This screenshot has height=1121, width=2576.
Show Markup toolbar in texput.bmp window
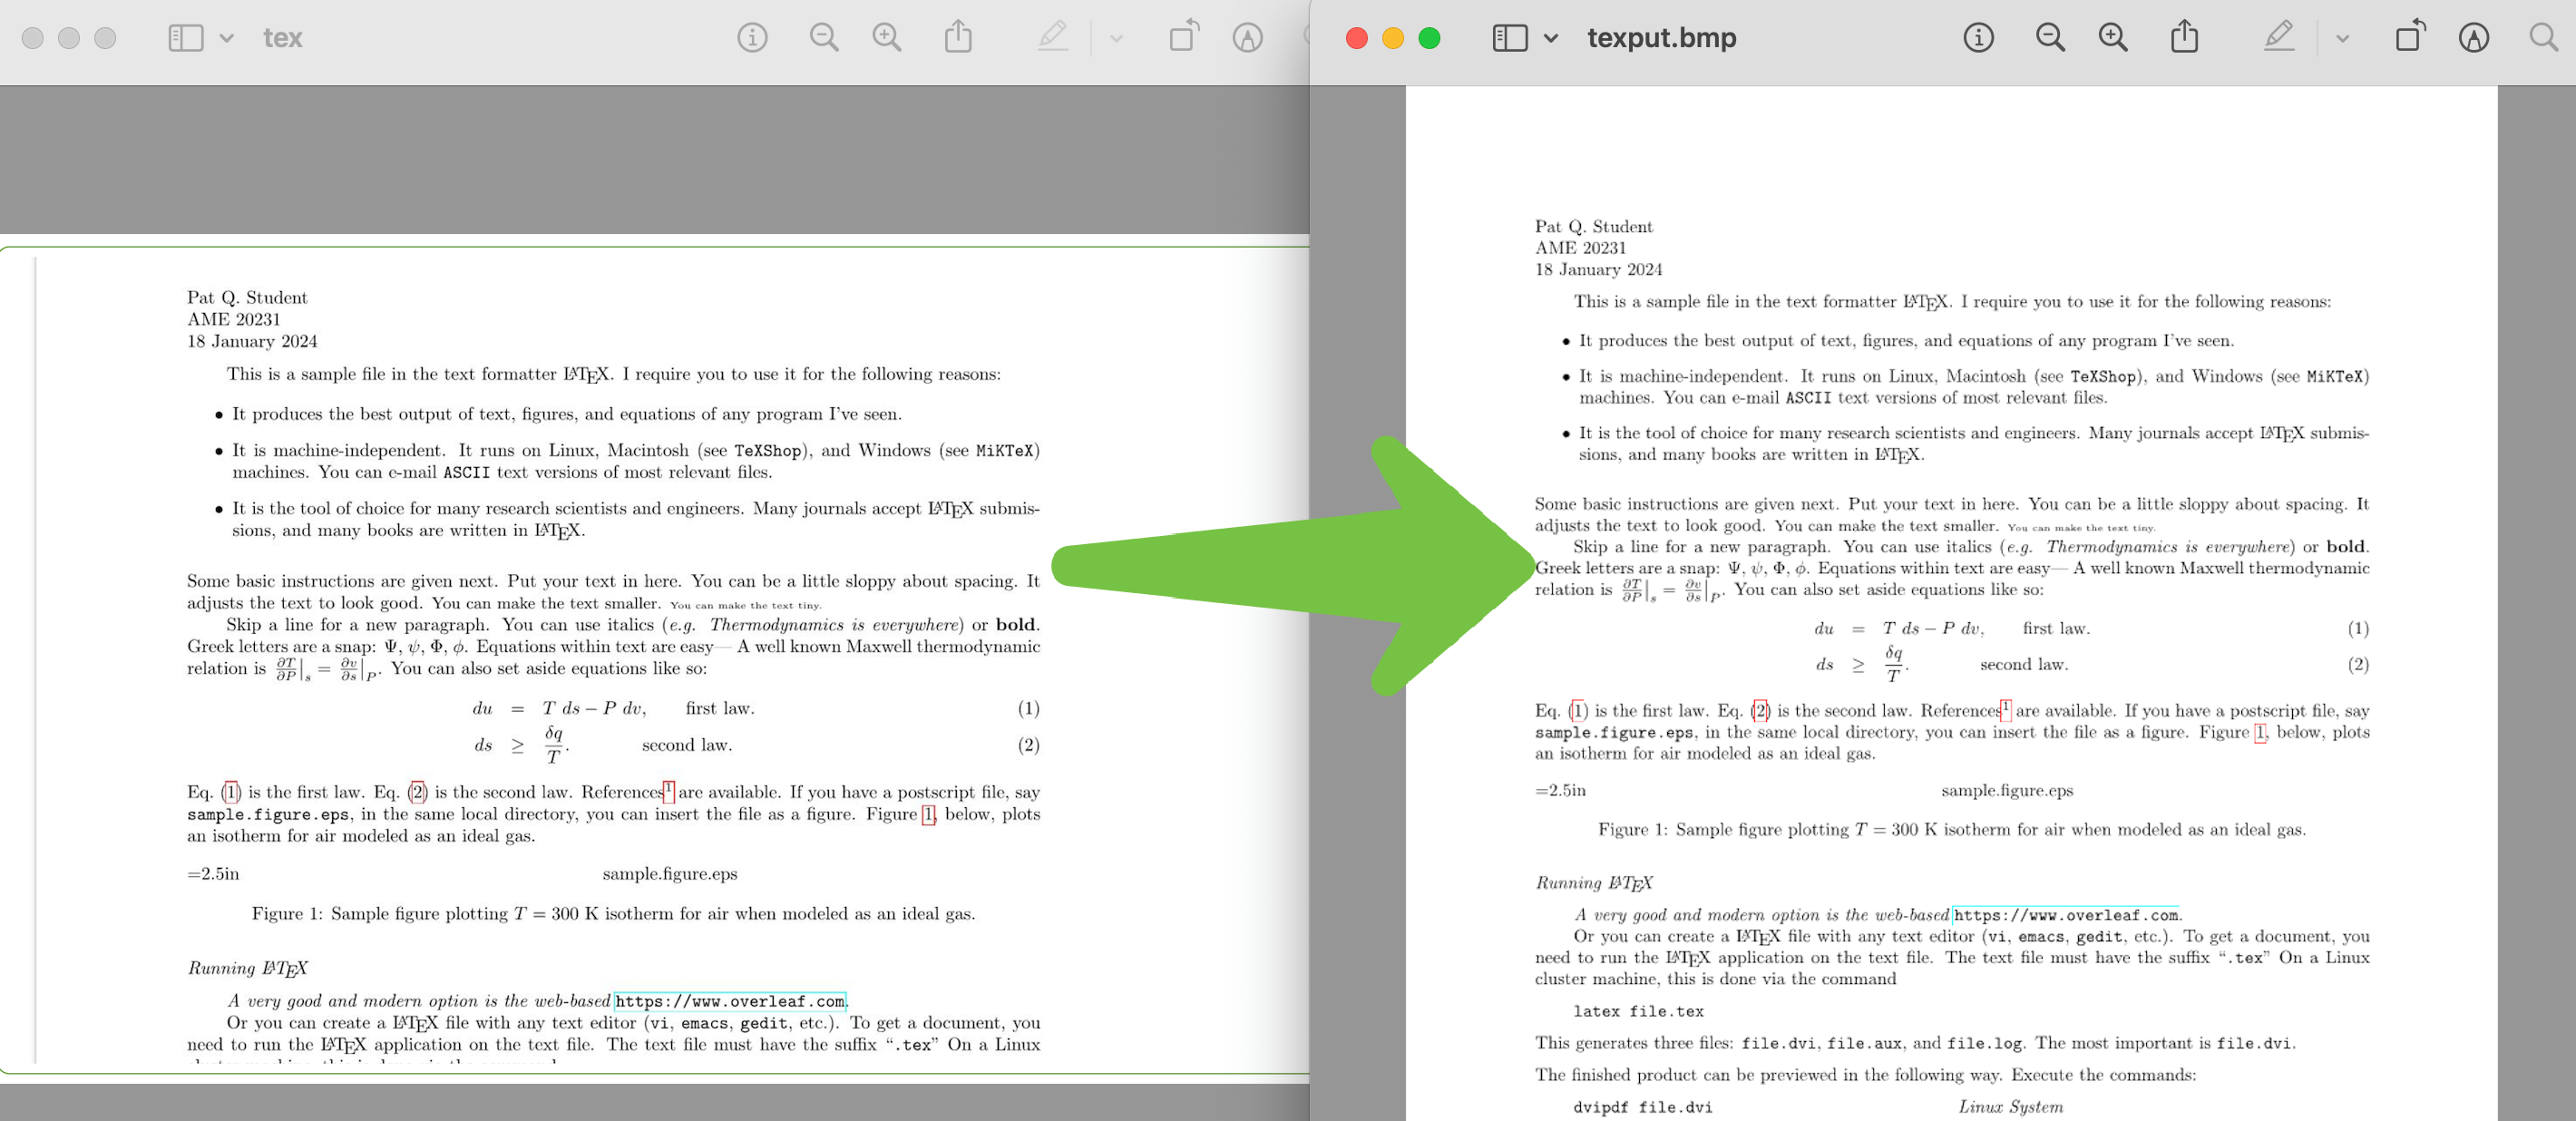[2473, 38]
